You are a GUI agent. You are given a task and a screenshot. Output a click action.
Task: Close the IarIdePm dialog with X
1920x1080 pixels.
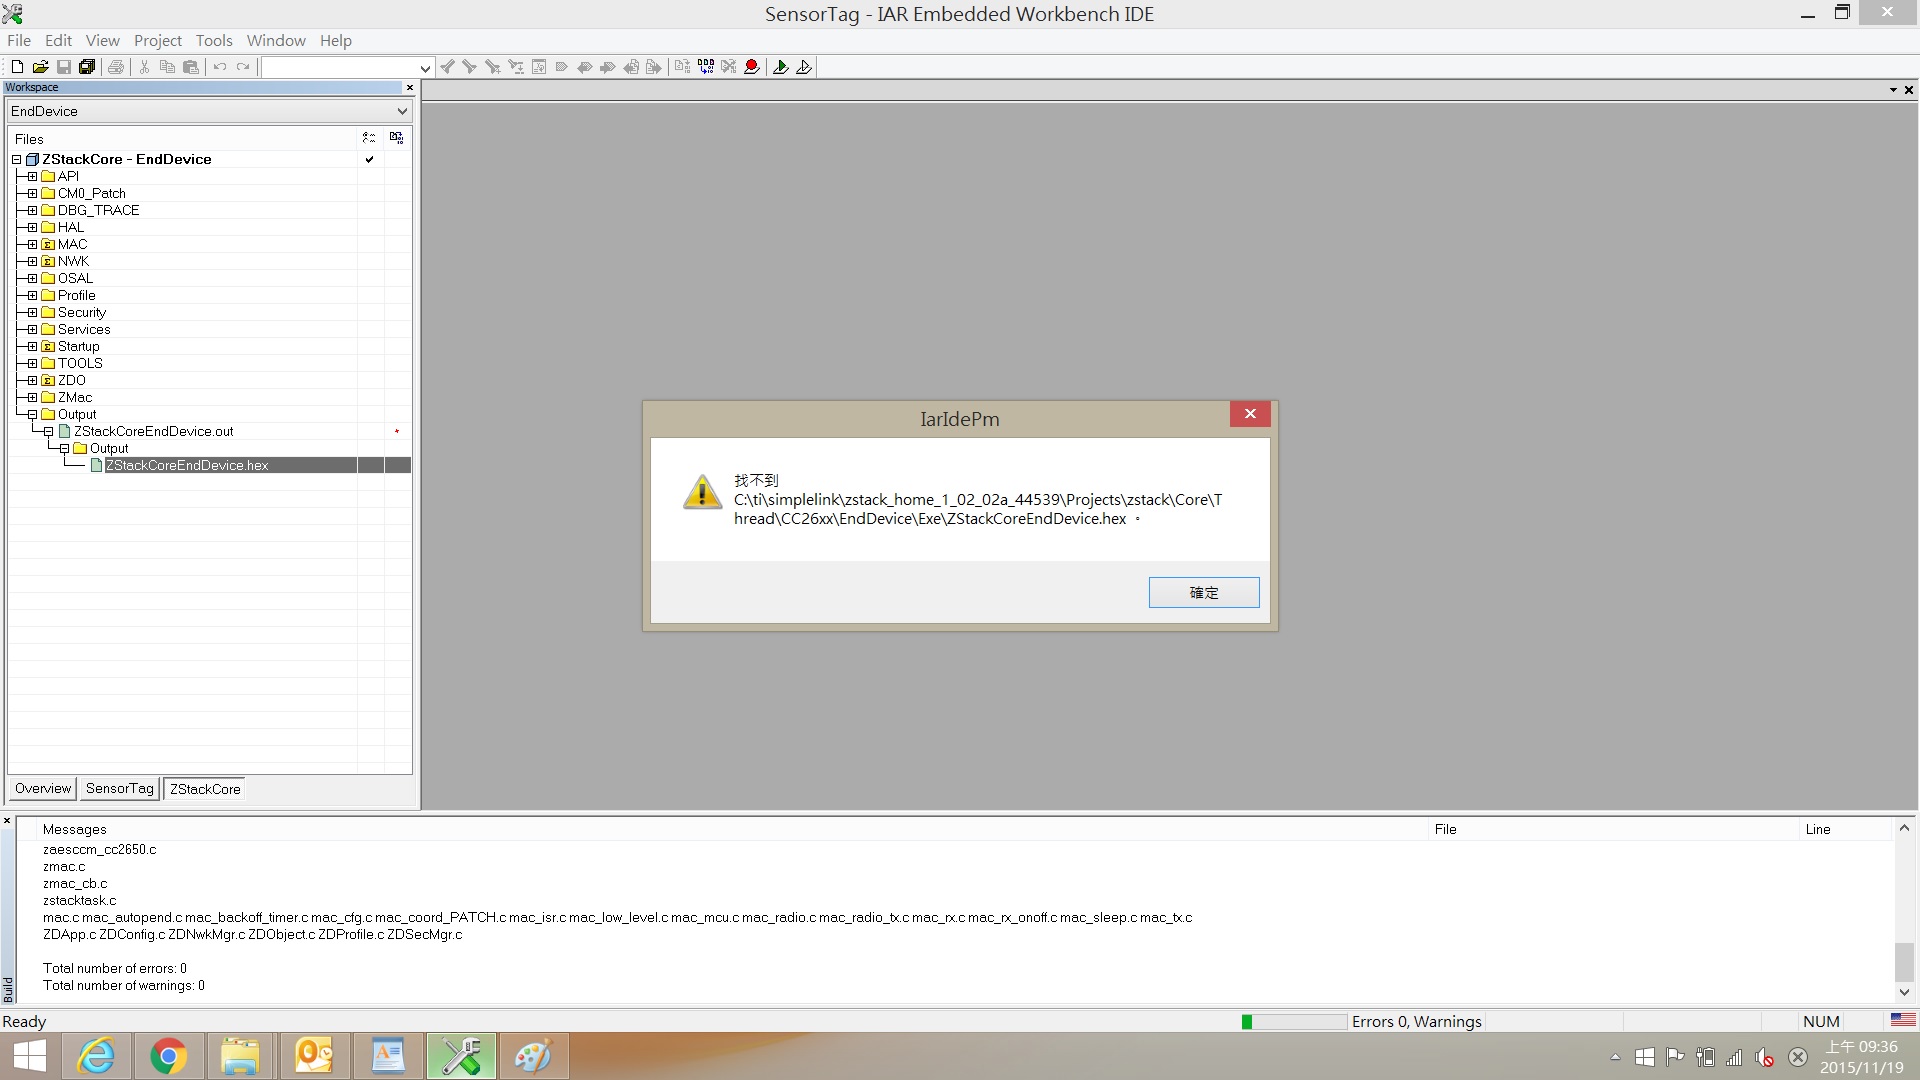(x=1250, y=414)
